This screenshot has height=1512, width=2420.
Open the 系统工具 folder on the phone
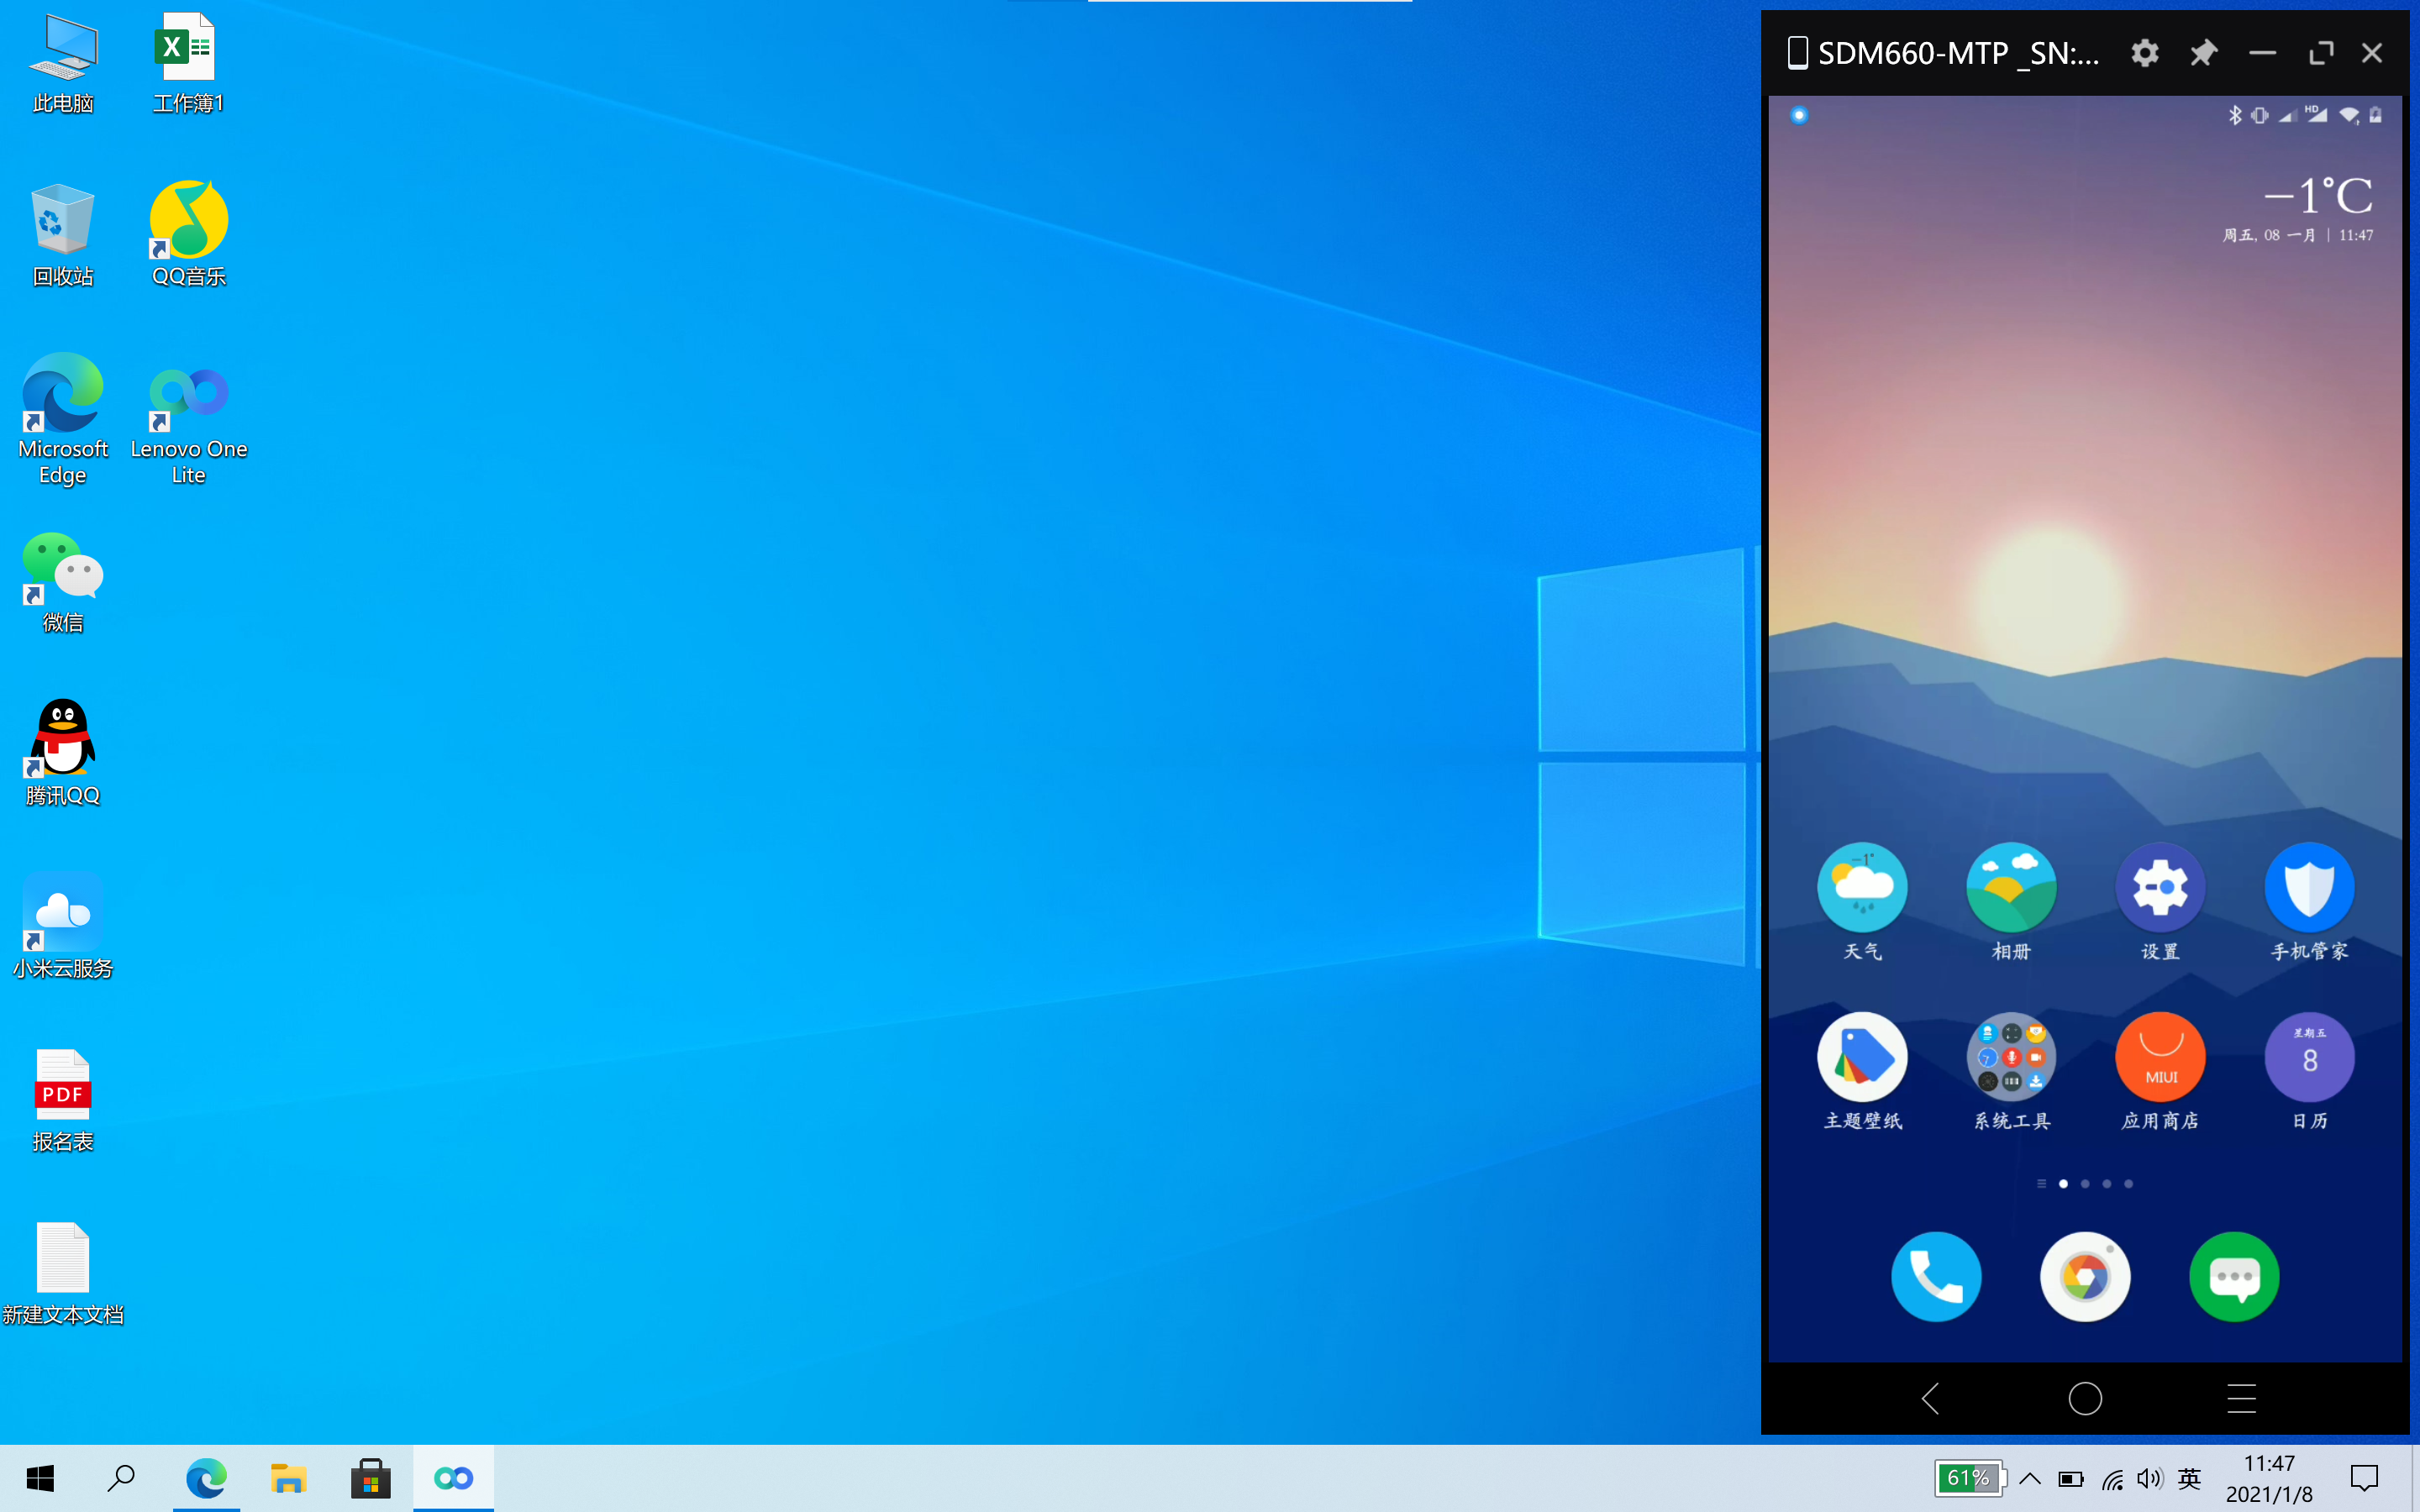pos(2011,1072)
